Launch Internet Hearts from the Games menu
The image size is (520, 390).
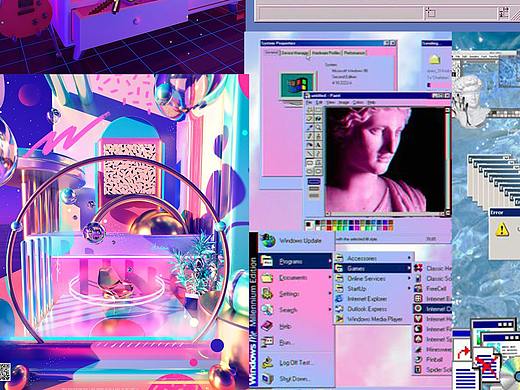[x=433, y=319]
